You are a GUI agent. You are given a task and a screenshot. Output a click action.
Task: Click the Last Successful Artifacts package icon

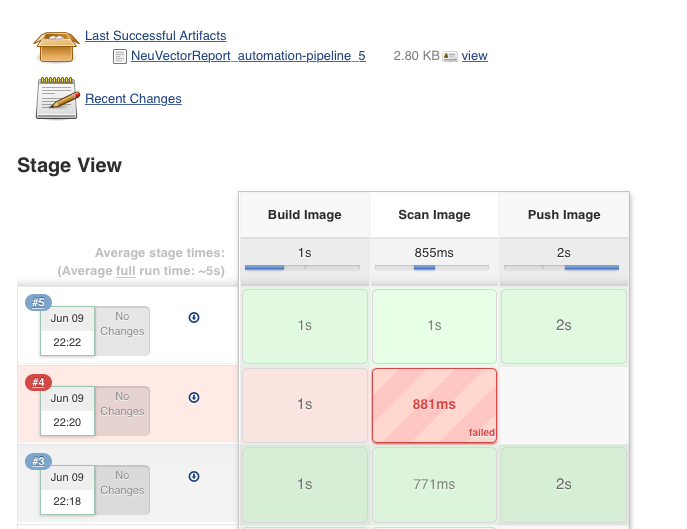pyautogui.click(x=56, y=44)
